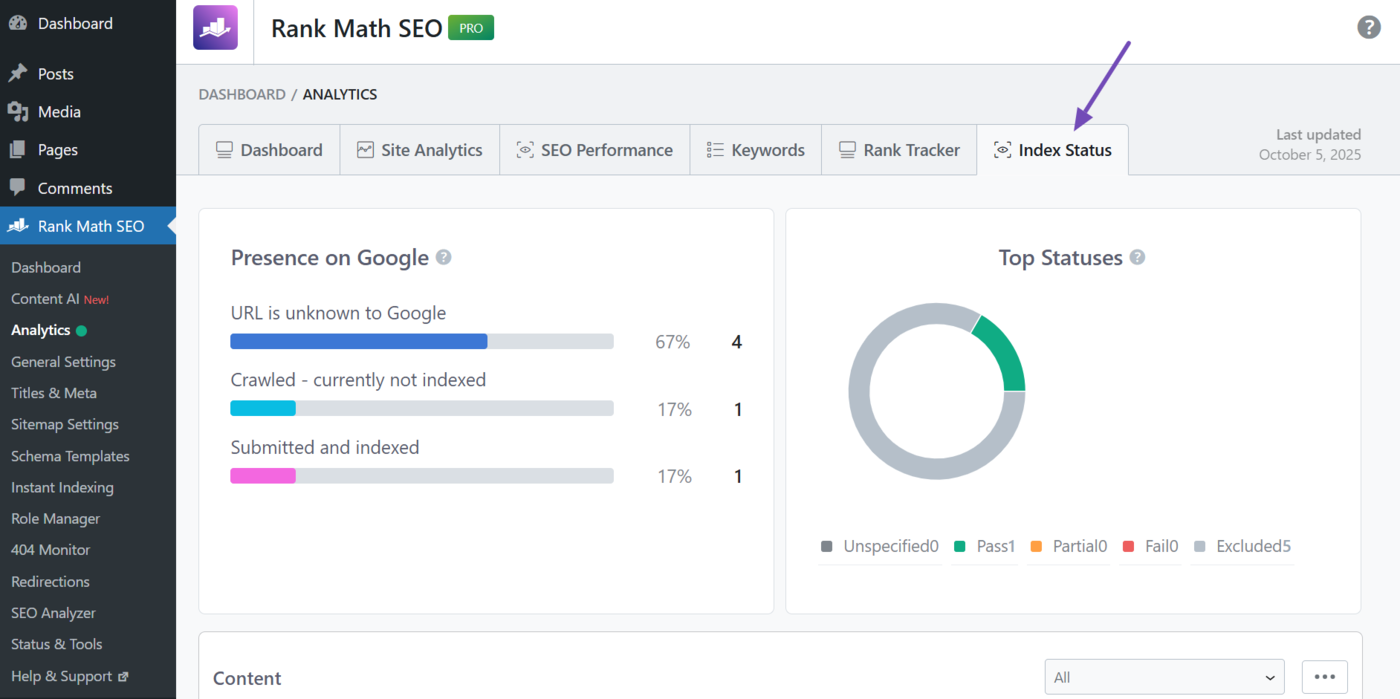The width and height of the screenshot is (1400, 699).
Task: Open the All content filter dropdown
Action: coord(1164,676)
